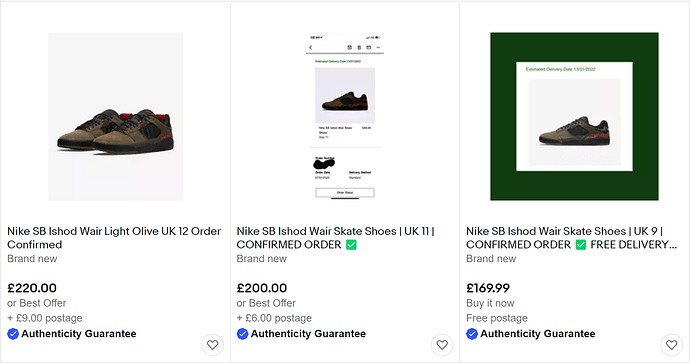Click the £169.99 price
Screen dimensions: 690x363
(x=488, y=288)
